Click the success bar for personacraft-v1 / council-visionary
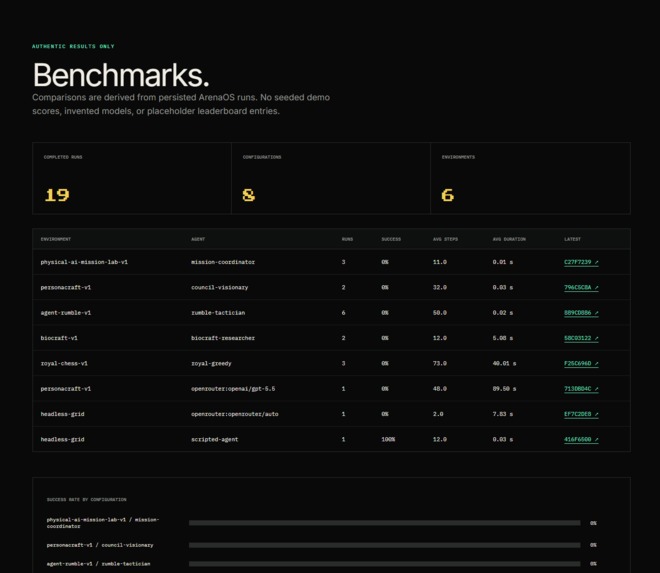660x573 pixels. 384,545
